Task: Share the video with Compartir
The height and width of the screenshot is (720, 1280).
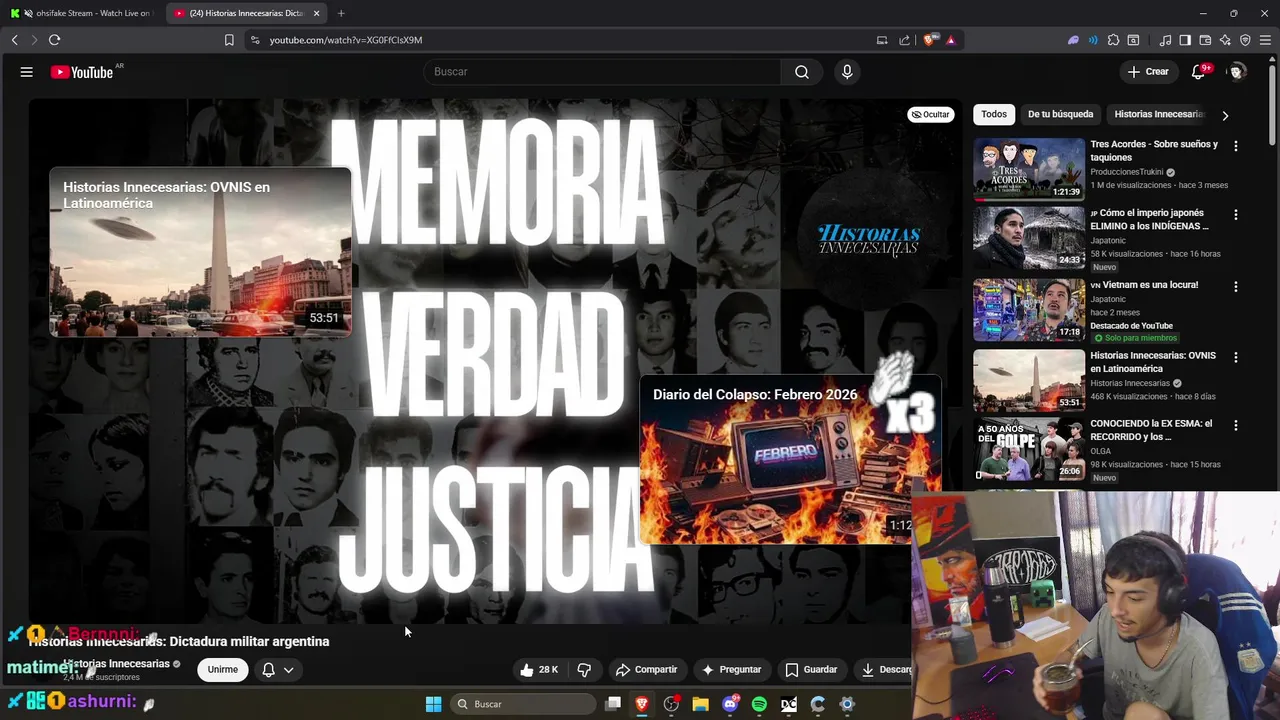Action: click(x=646, y=670)
